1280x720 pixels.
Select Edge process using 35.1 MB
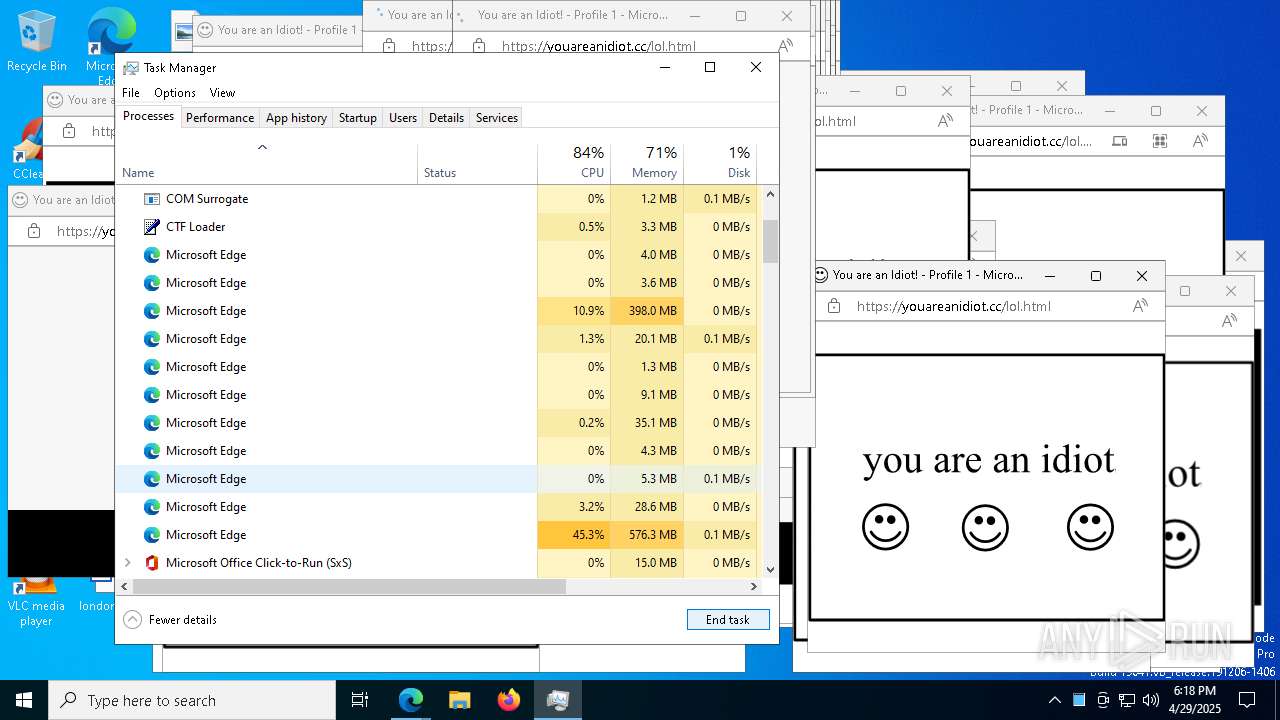click(438, 422)
